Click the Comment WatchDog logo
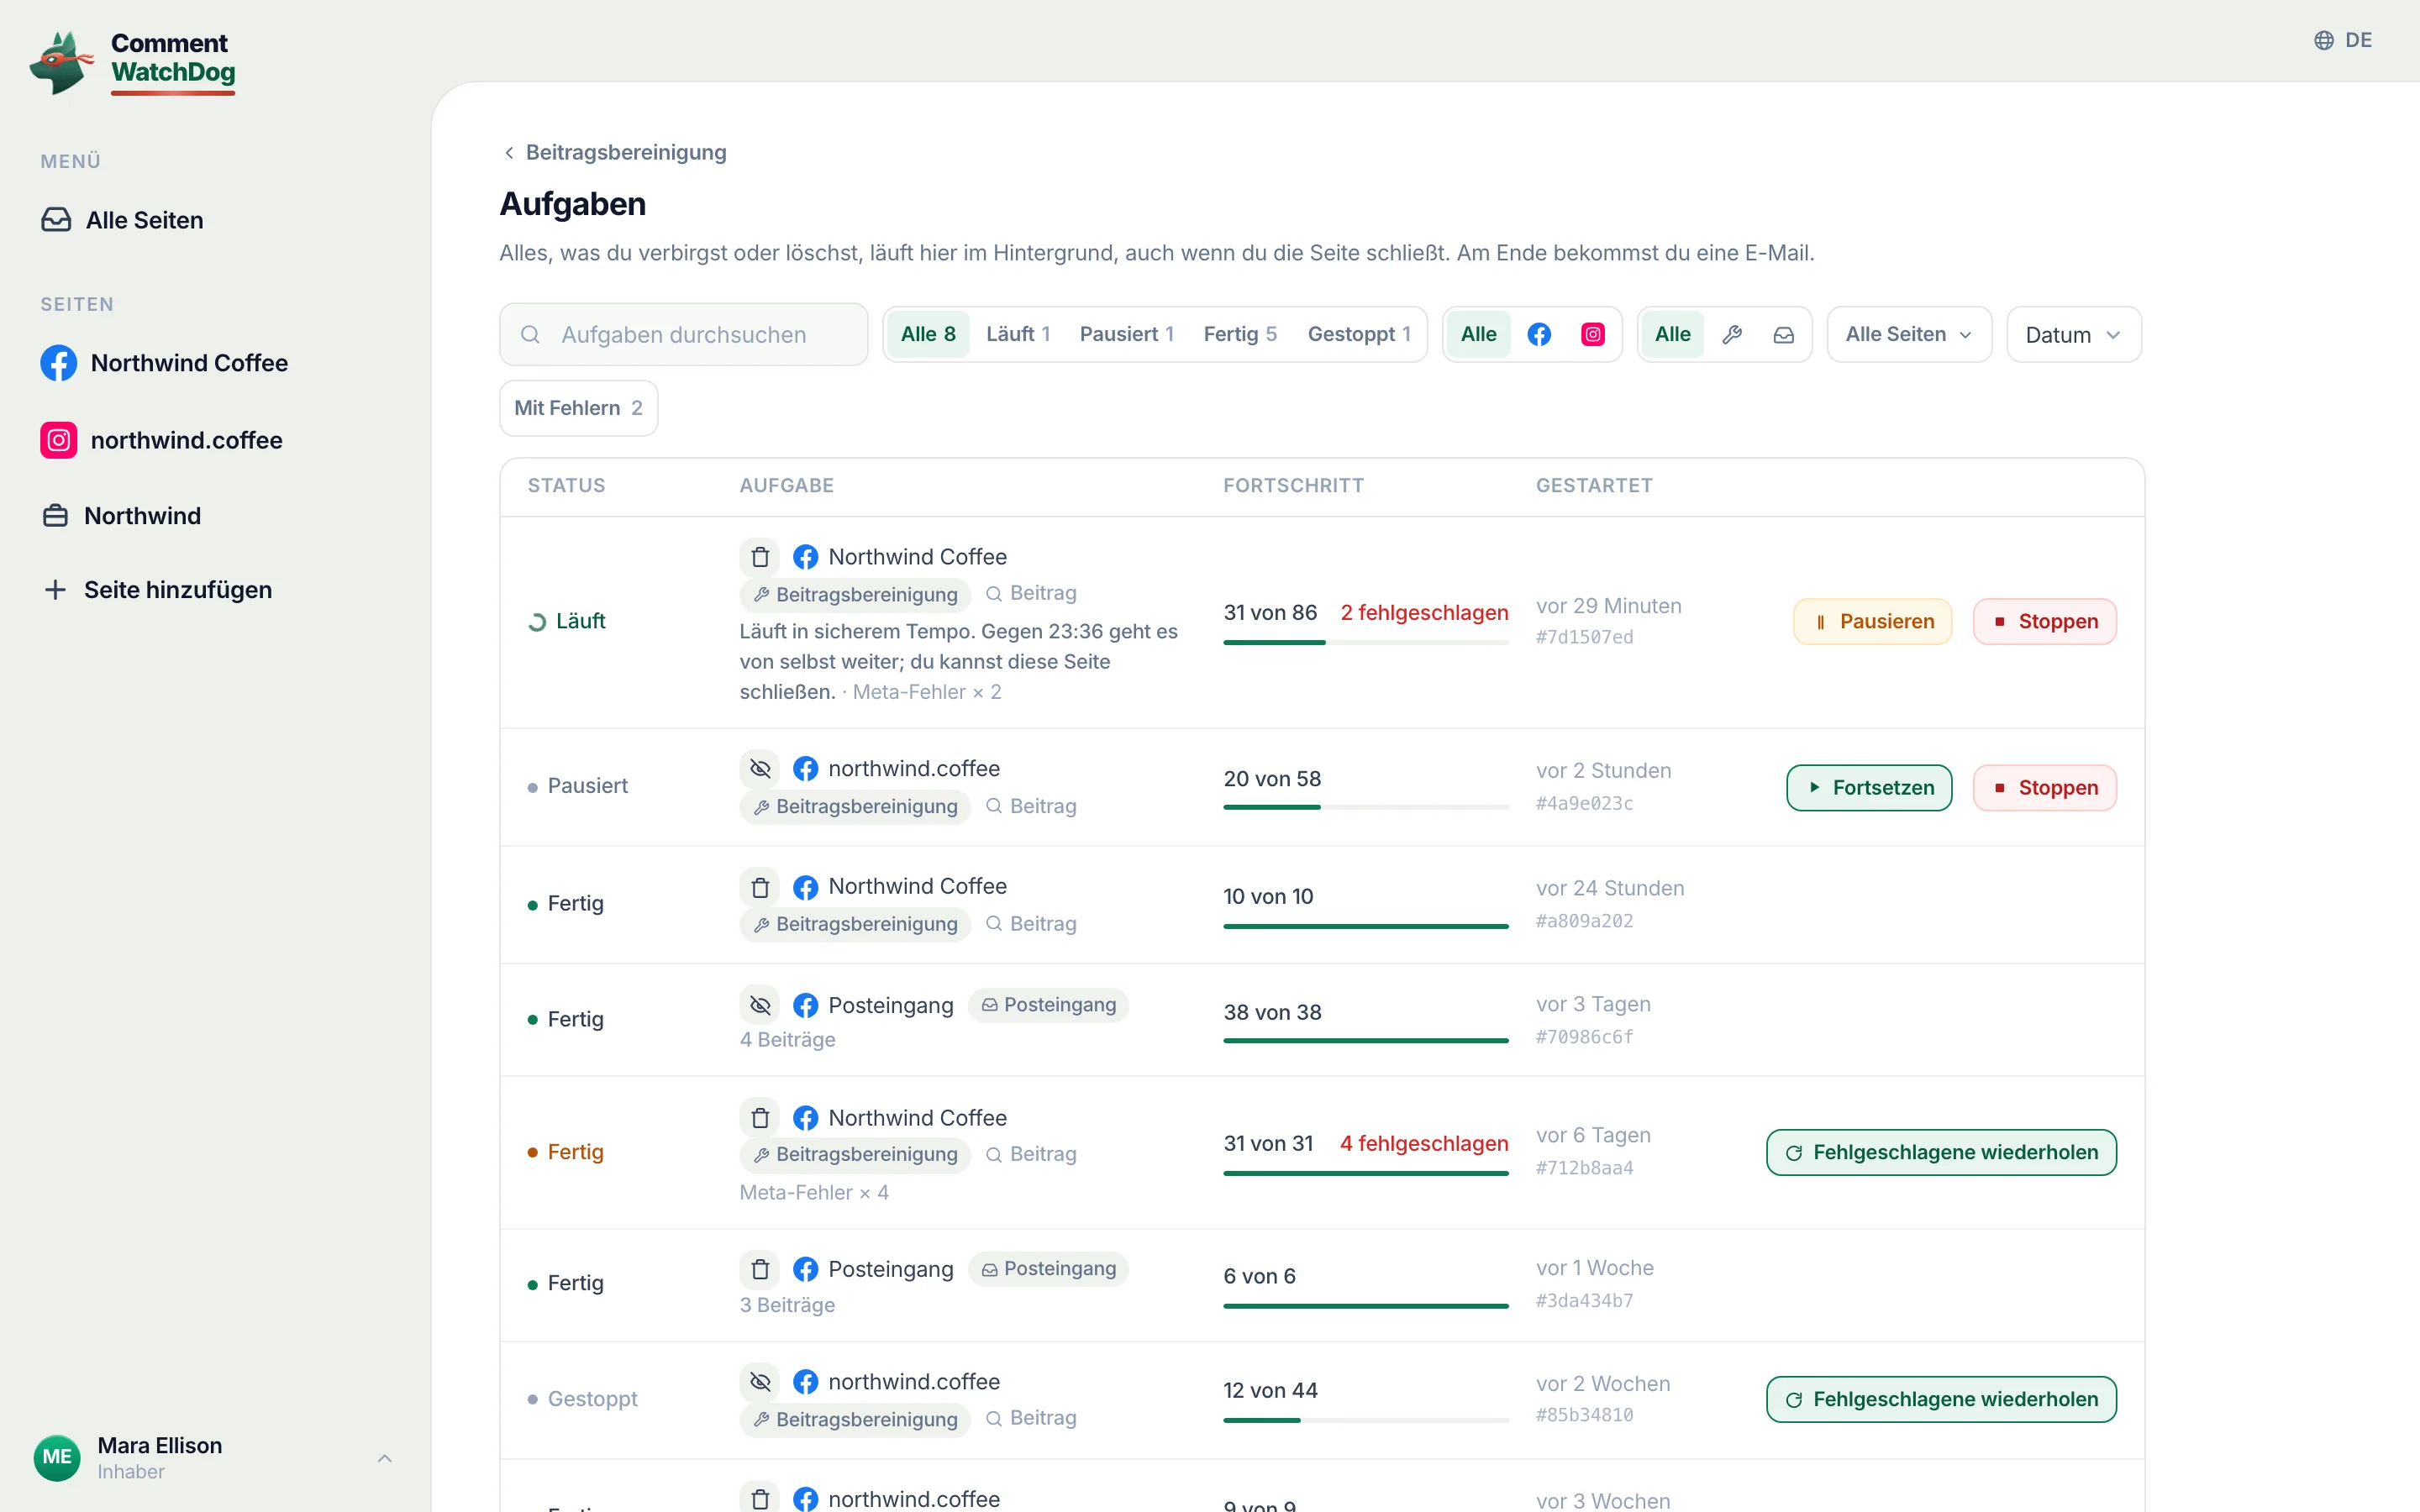Viewport: 2420px width, 1512px height. click(133, 62)
